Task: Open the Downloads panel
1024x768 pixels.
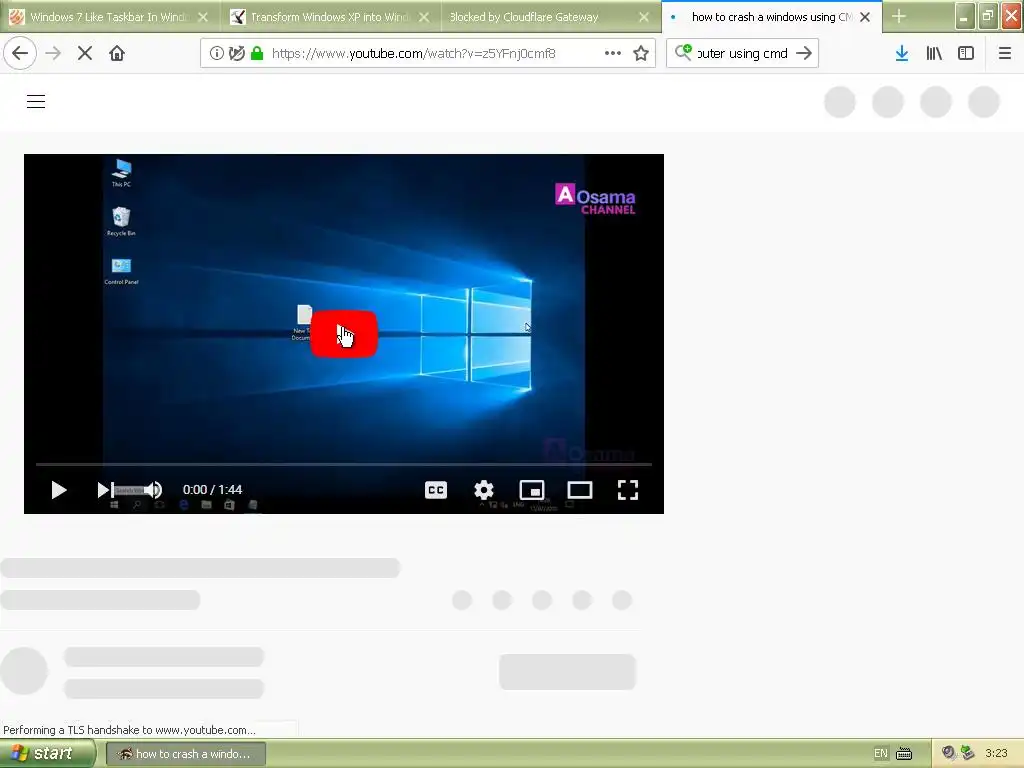Action: click(902, 53)
